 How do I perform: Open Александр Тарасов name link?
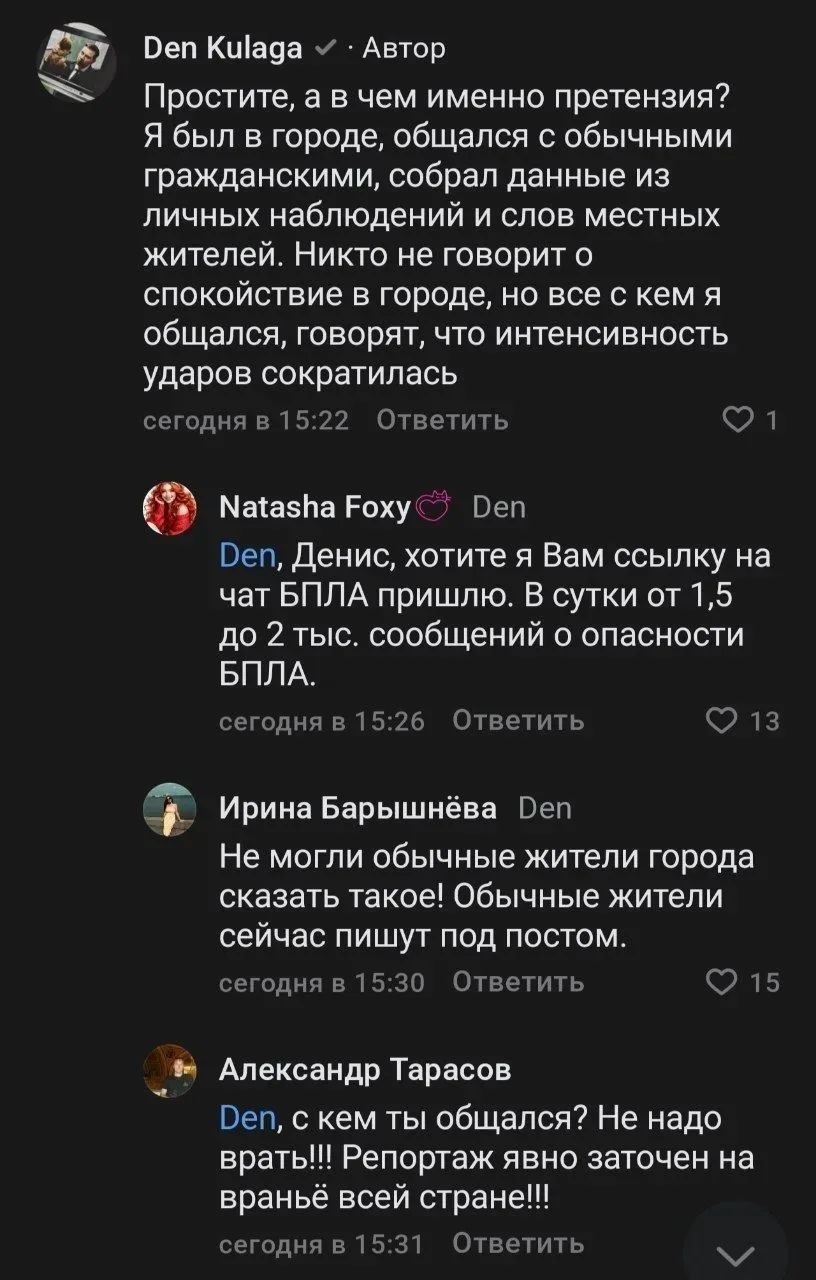click(365, 1070)
